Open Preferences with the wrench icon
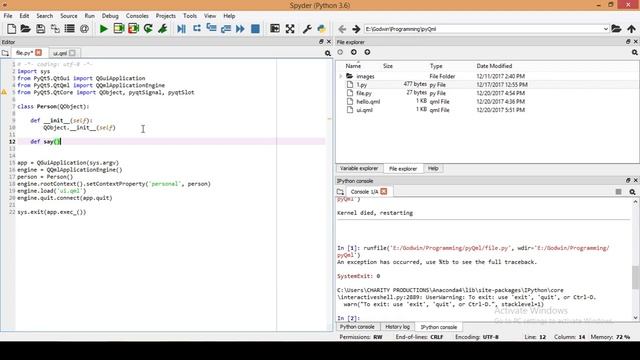Screen dimensions: 640x360 pyautogui.click(x=307, y=29)
